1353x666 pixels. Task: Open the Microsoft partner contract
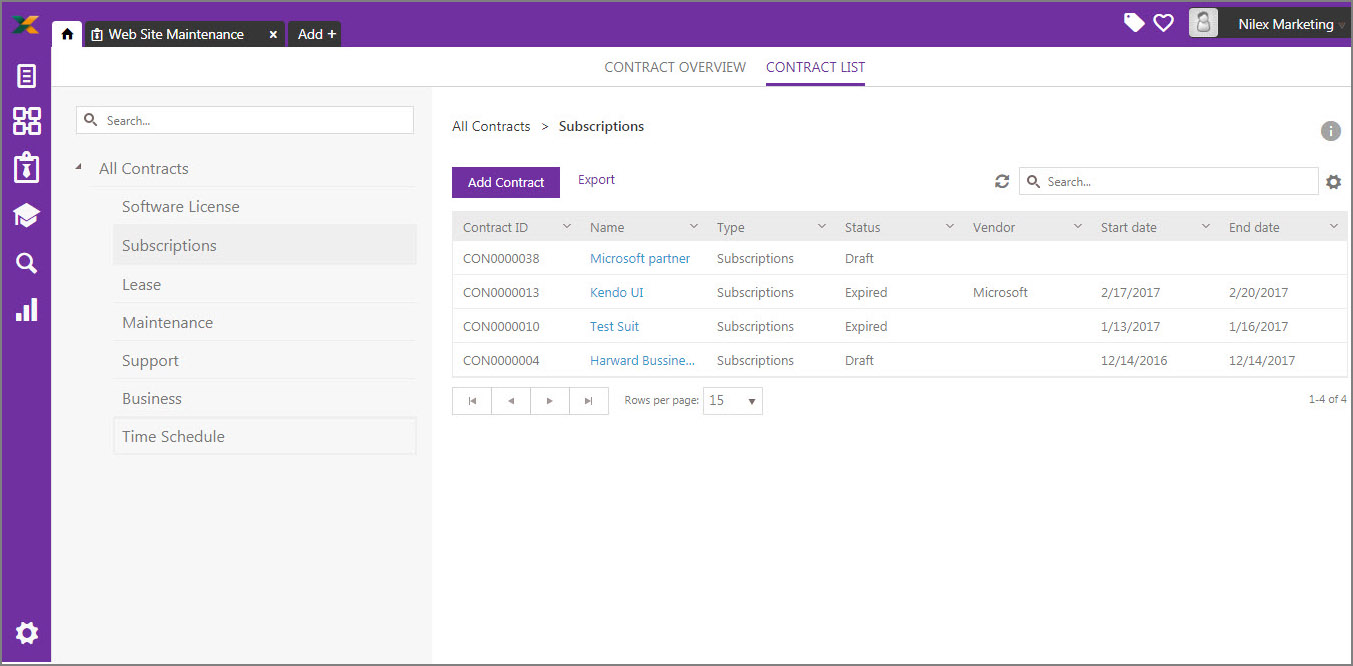tap(640, 258)
